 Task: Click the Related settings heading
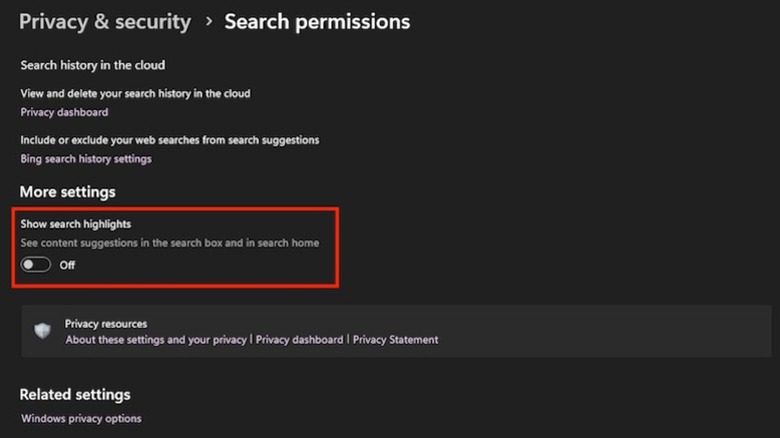coord(75,394)
